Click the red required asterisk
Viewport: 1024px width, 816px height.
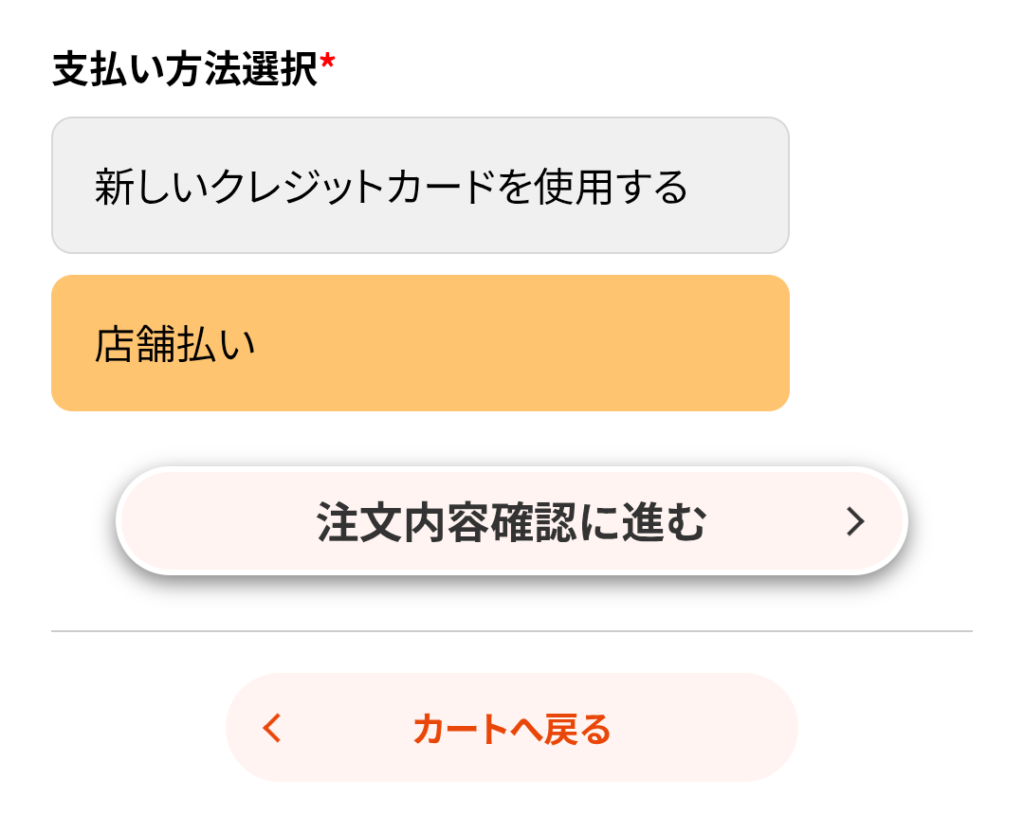tap(328, 66)
